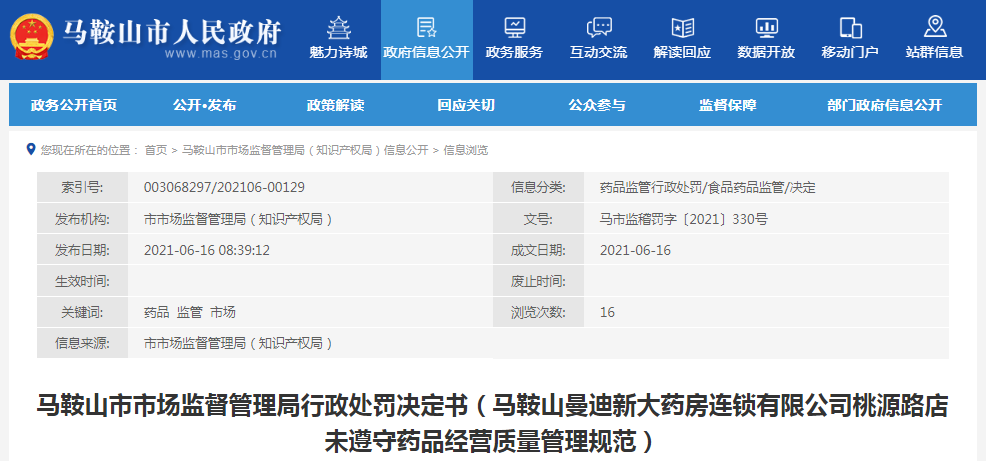
Task: Go to 政策解读 section
Action: 335,105
